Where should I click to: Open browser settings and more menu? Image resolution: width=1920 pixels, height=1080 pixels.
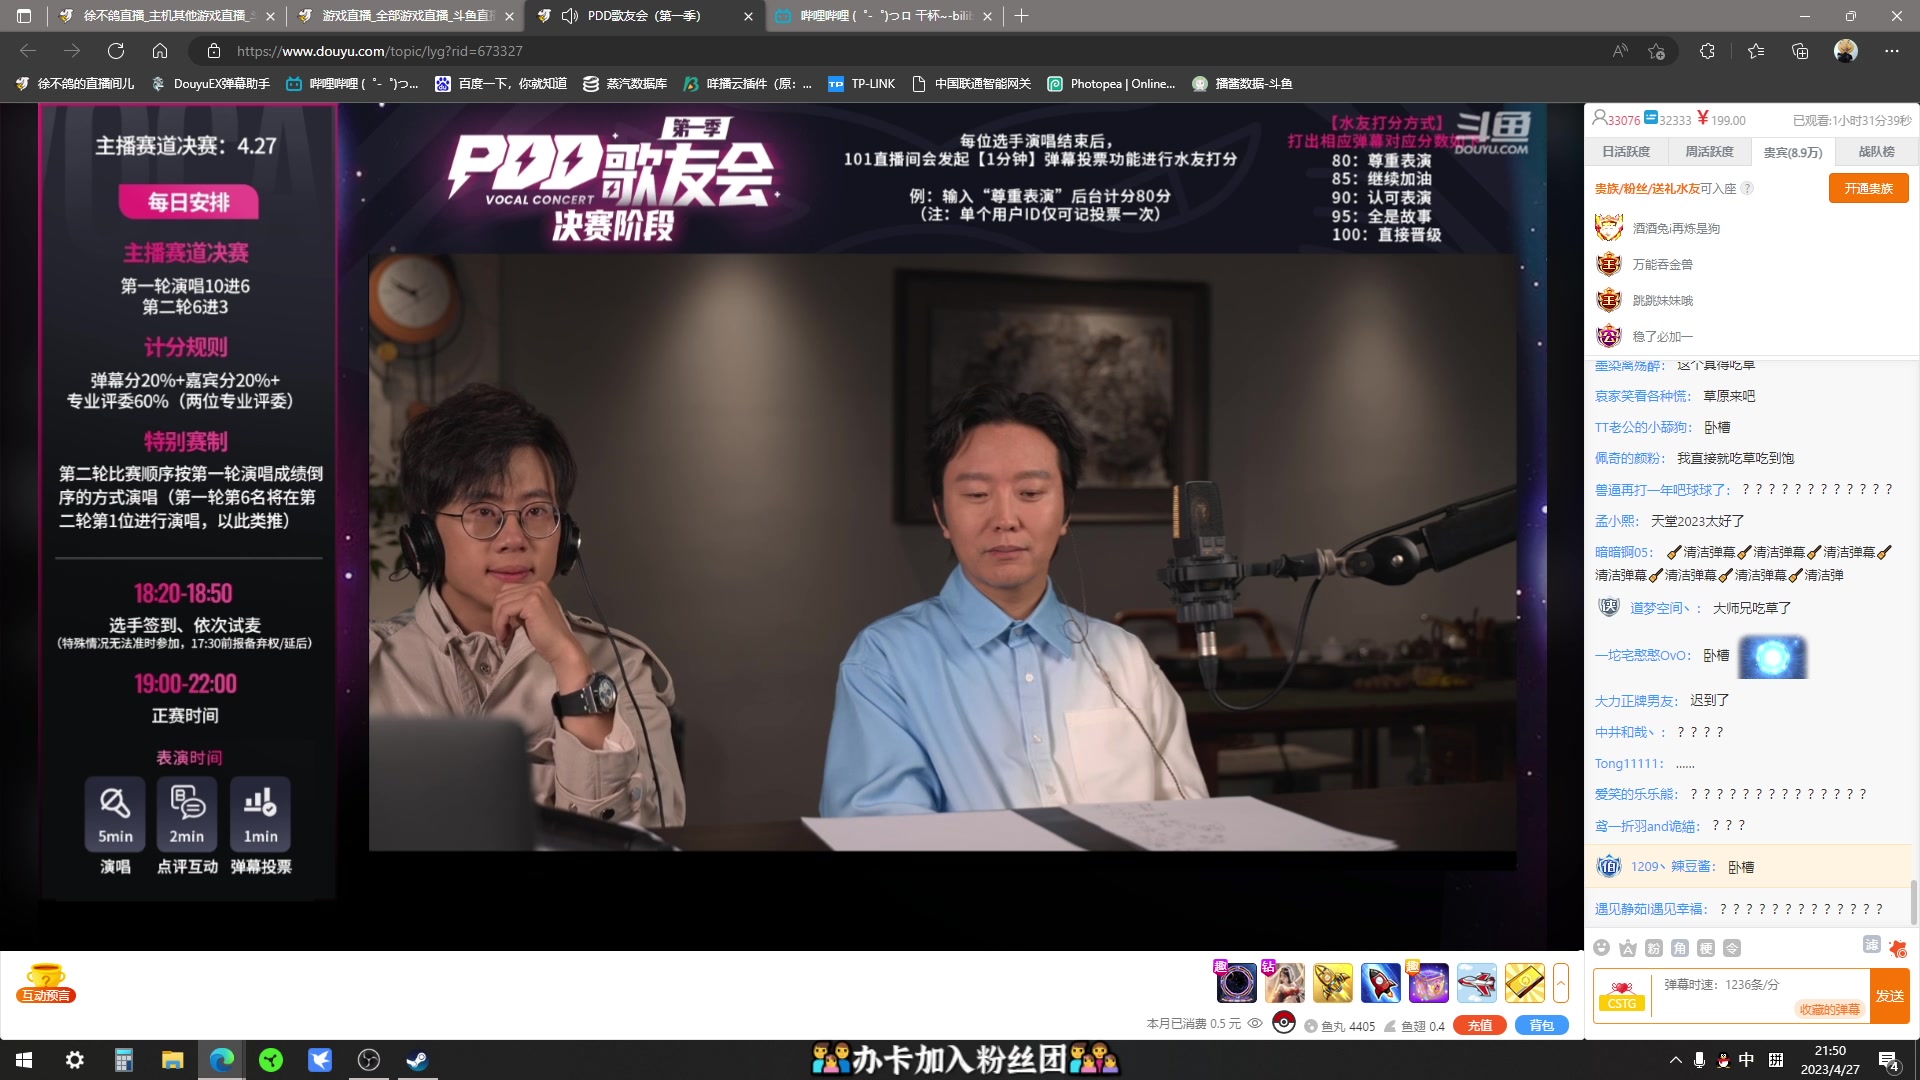coord(1891,51)
